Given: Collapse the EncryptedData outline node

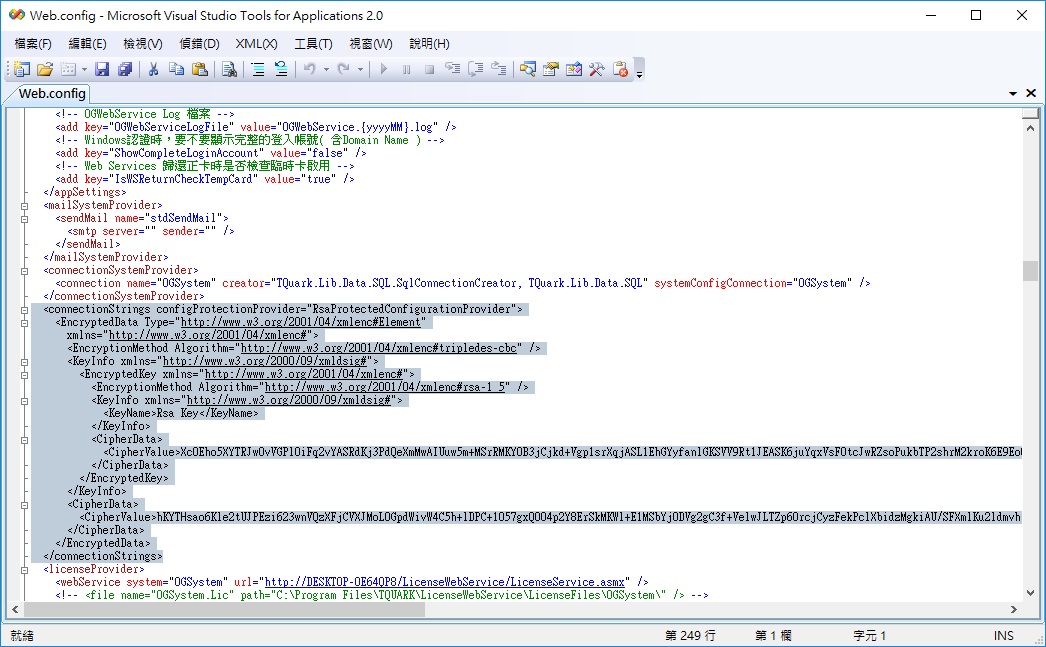Looking at the screenshot, I should (x=25, y=323).
